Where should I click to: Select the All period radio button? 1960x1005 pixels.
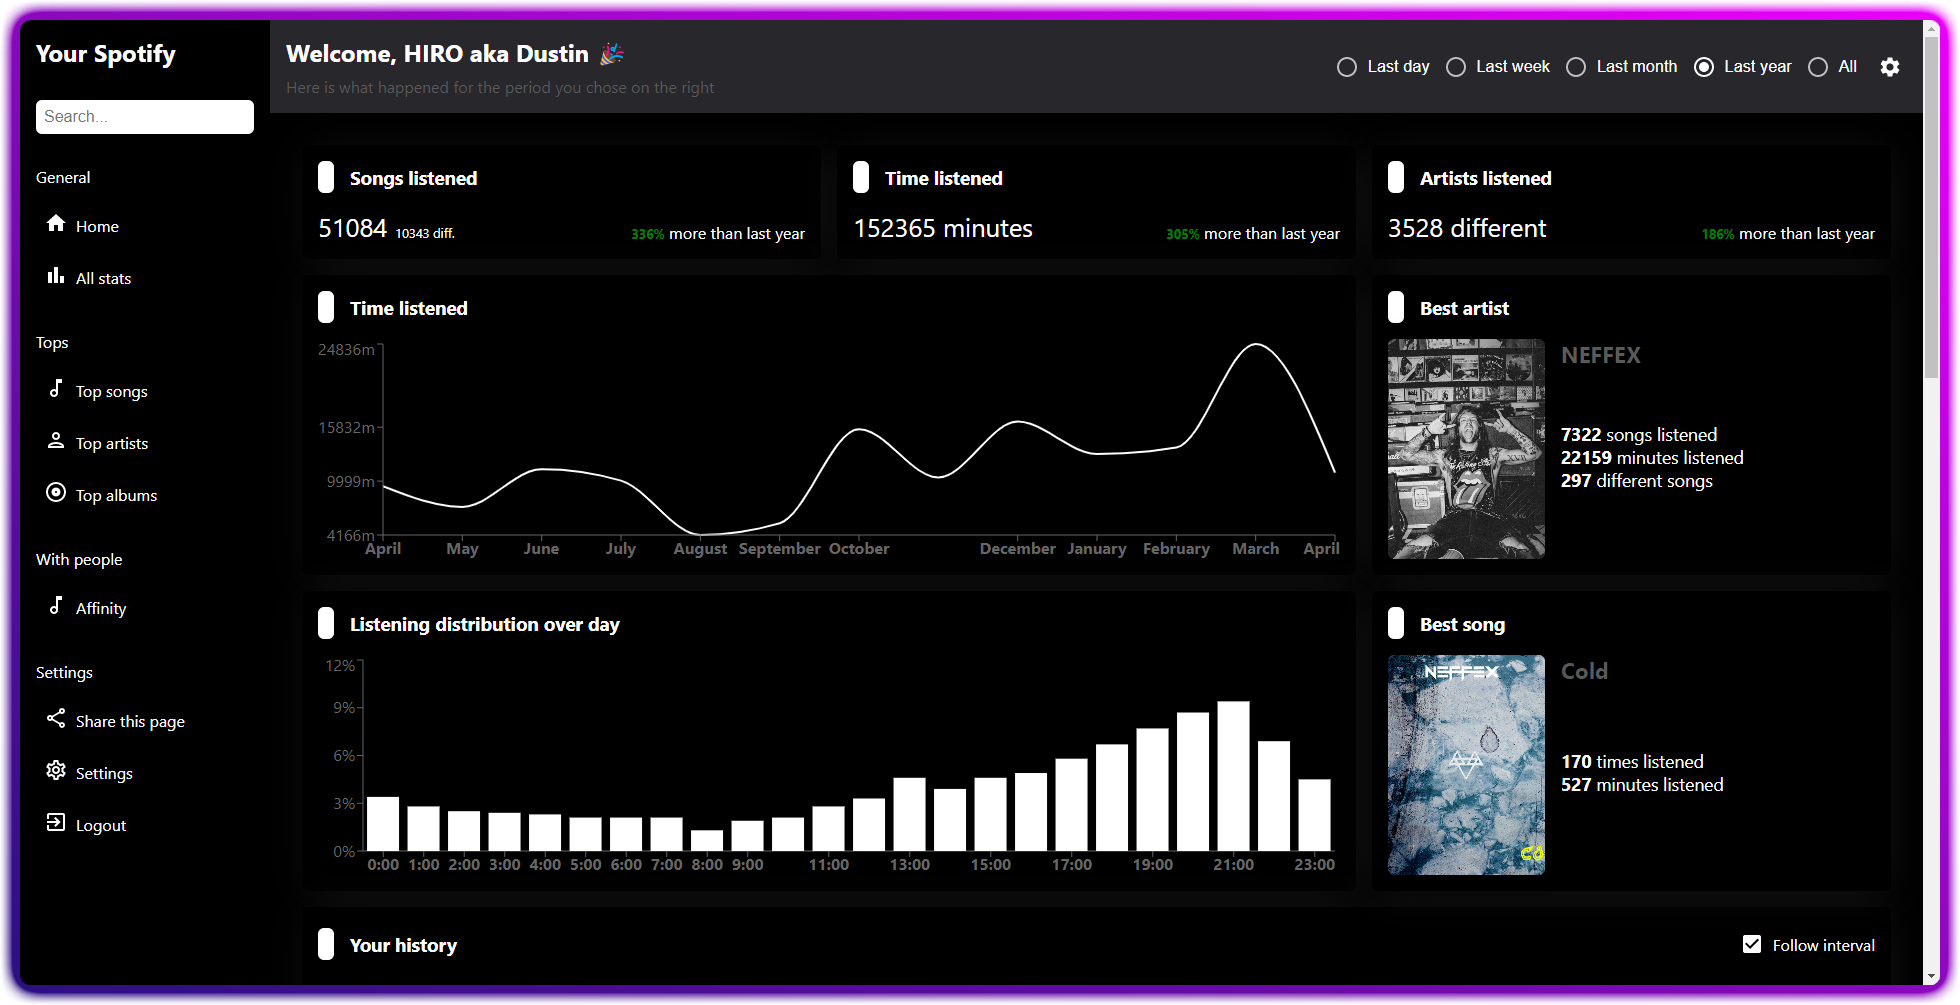coord(1818,67)
